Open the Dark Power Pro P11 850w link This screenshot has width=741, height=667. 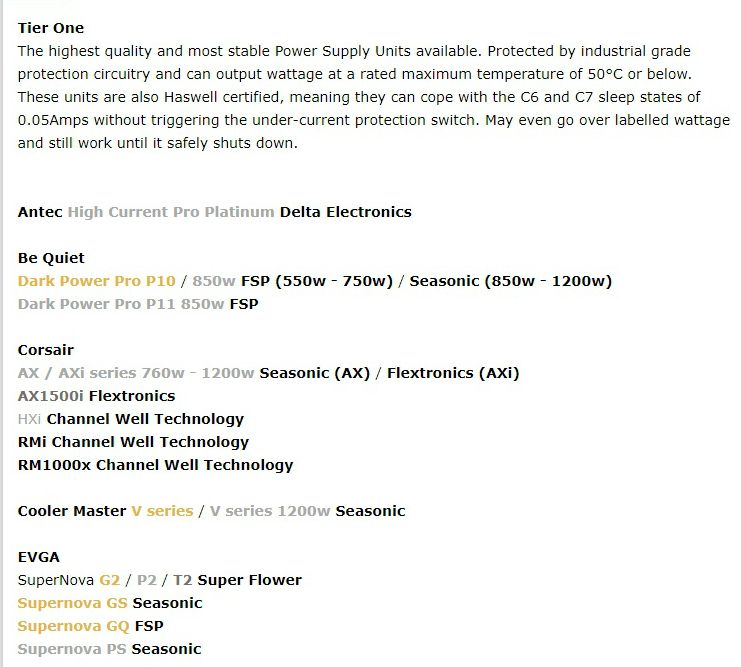[x=121, y=304]
